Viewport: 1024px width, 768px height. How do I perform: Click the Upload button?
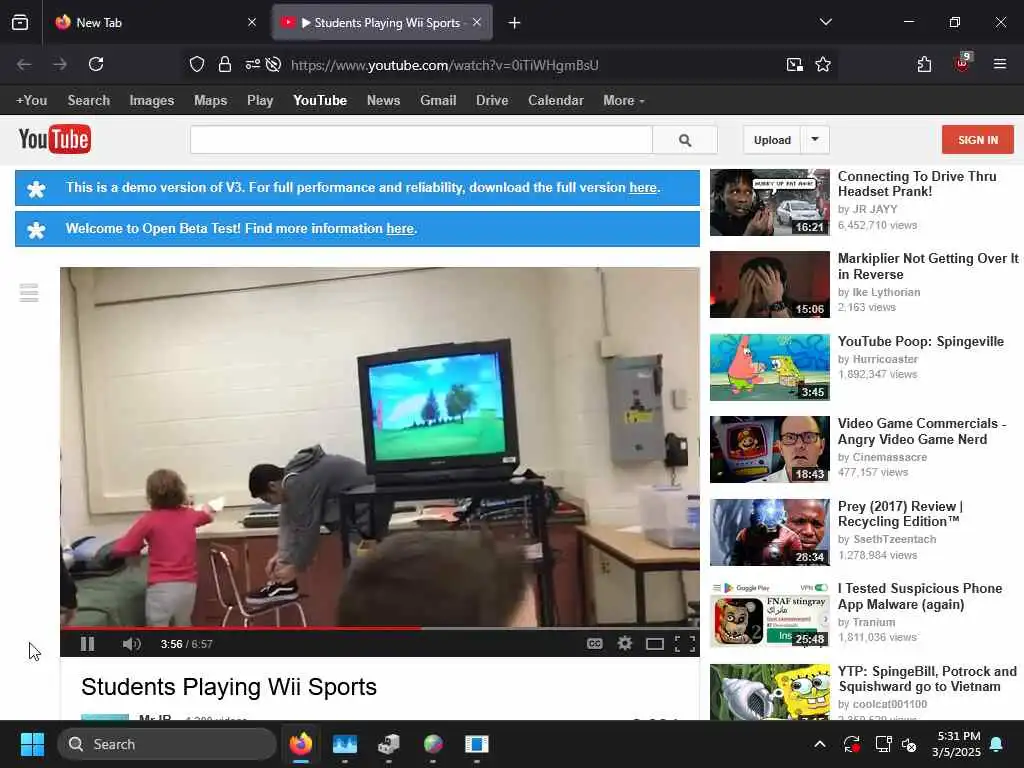(x=772, y=140)
